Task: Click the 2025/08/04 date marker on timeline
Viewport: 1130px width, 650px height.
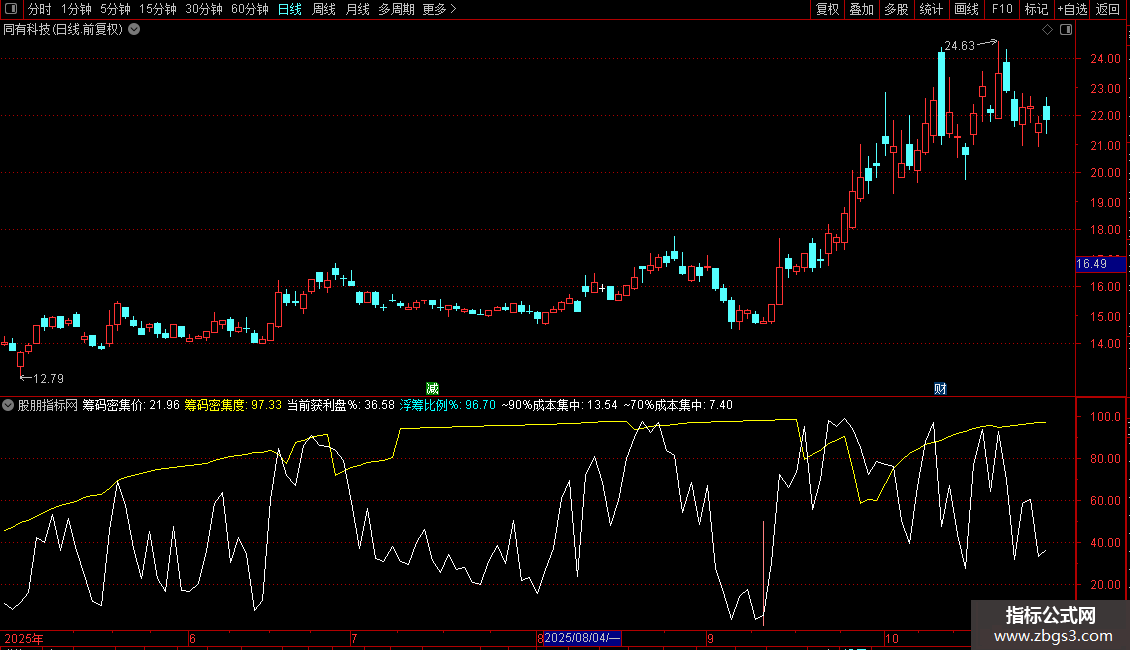Action: tap(582, 638)
